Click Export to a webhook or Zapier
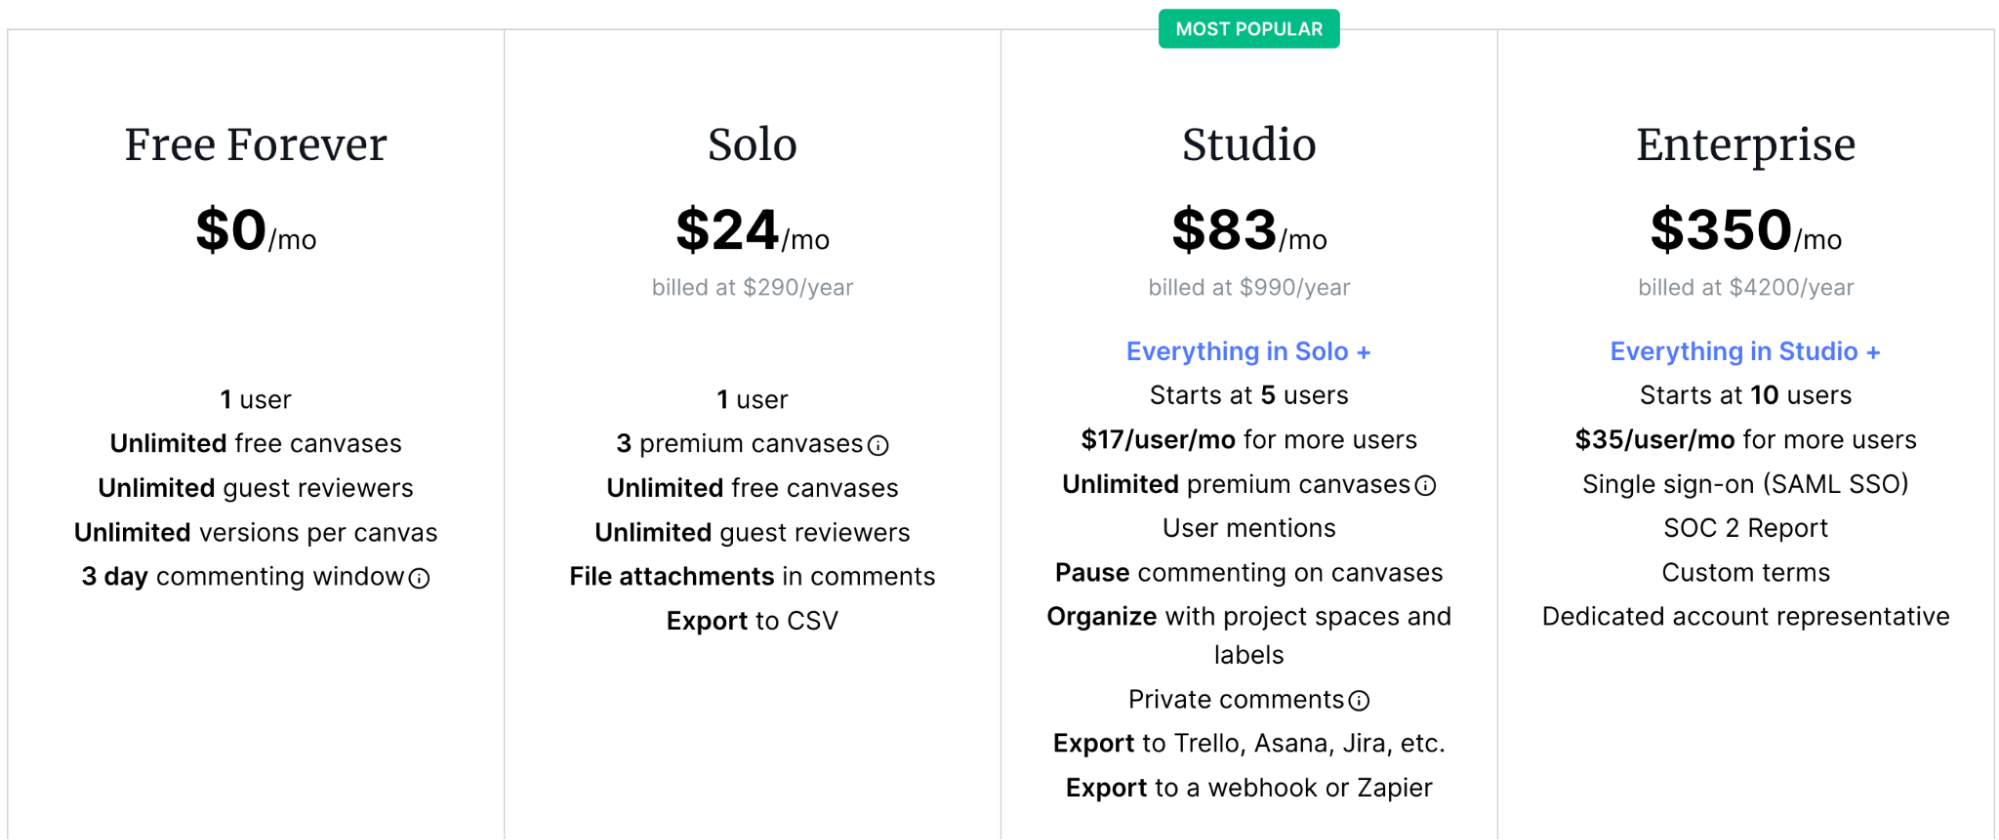The image size is (1999, 840). click(x=1249, y=788)
